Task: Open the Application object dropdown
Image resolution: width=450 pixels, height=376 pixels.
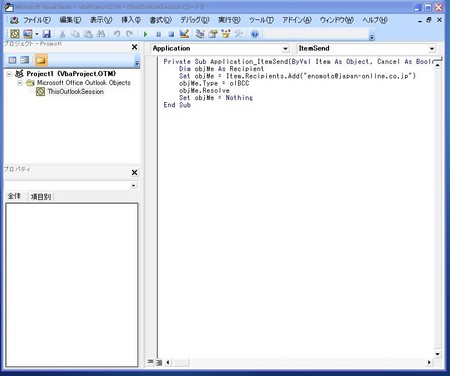Action: 285,49
